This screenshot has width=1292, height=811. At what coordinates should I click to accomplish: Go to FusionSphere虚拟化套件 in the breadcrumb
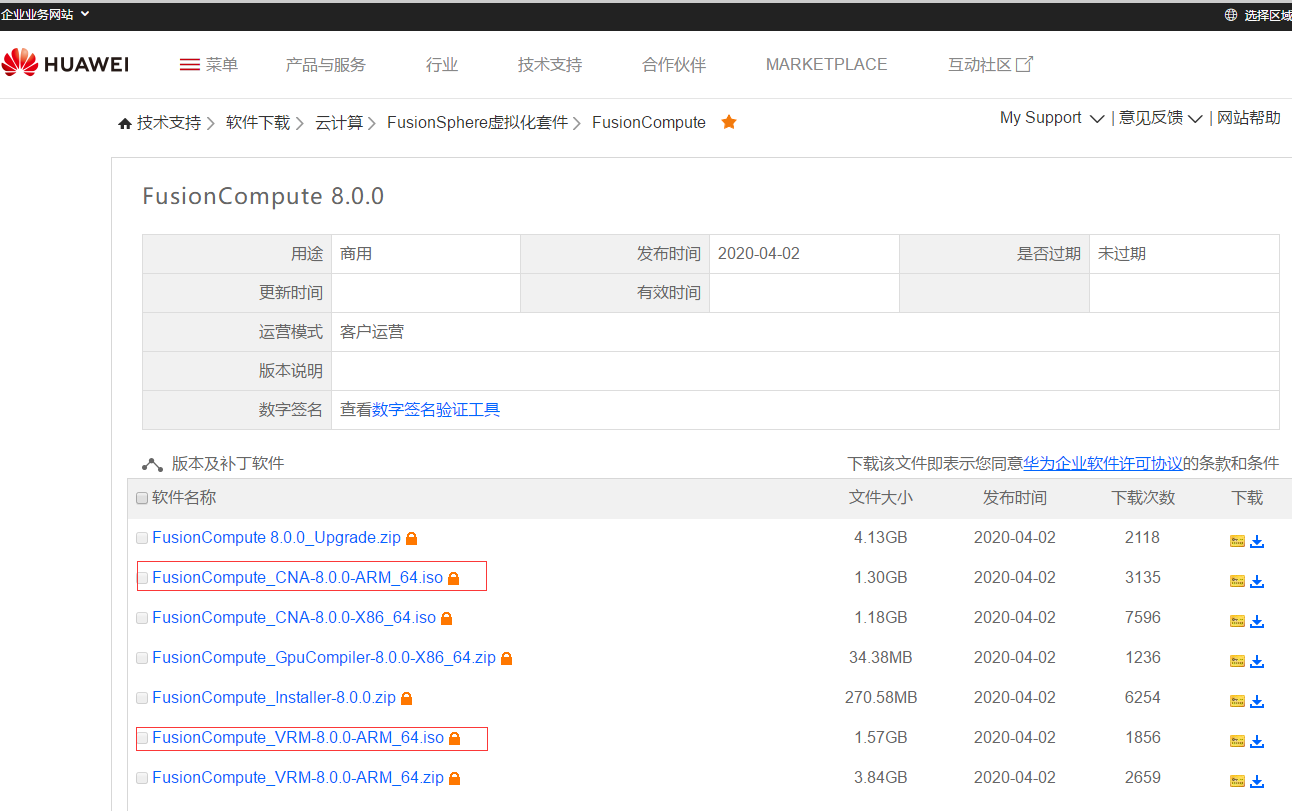point(477,123)
